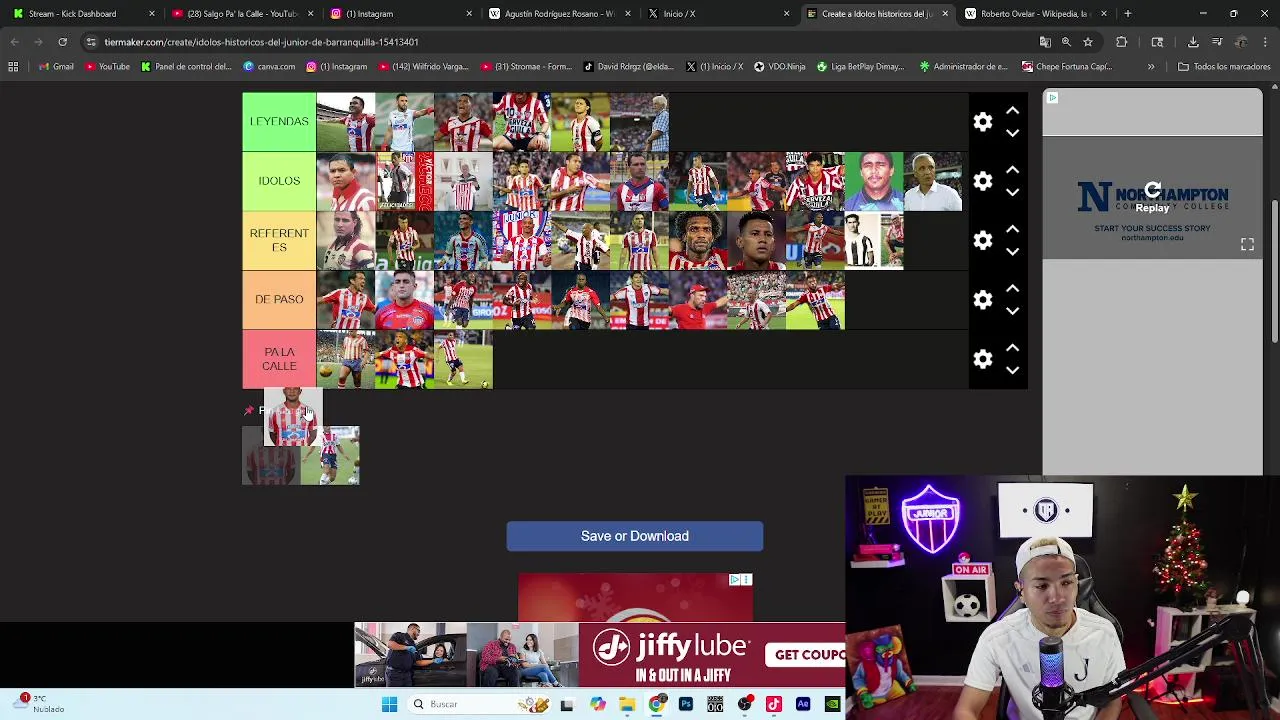Open settings gear for IDOLOS row
Viewport: 1280px width, 720px height.
pos(983,181)
